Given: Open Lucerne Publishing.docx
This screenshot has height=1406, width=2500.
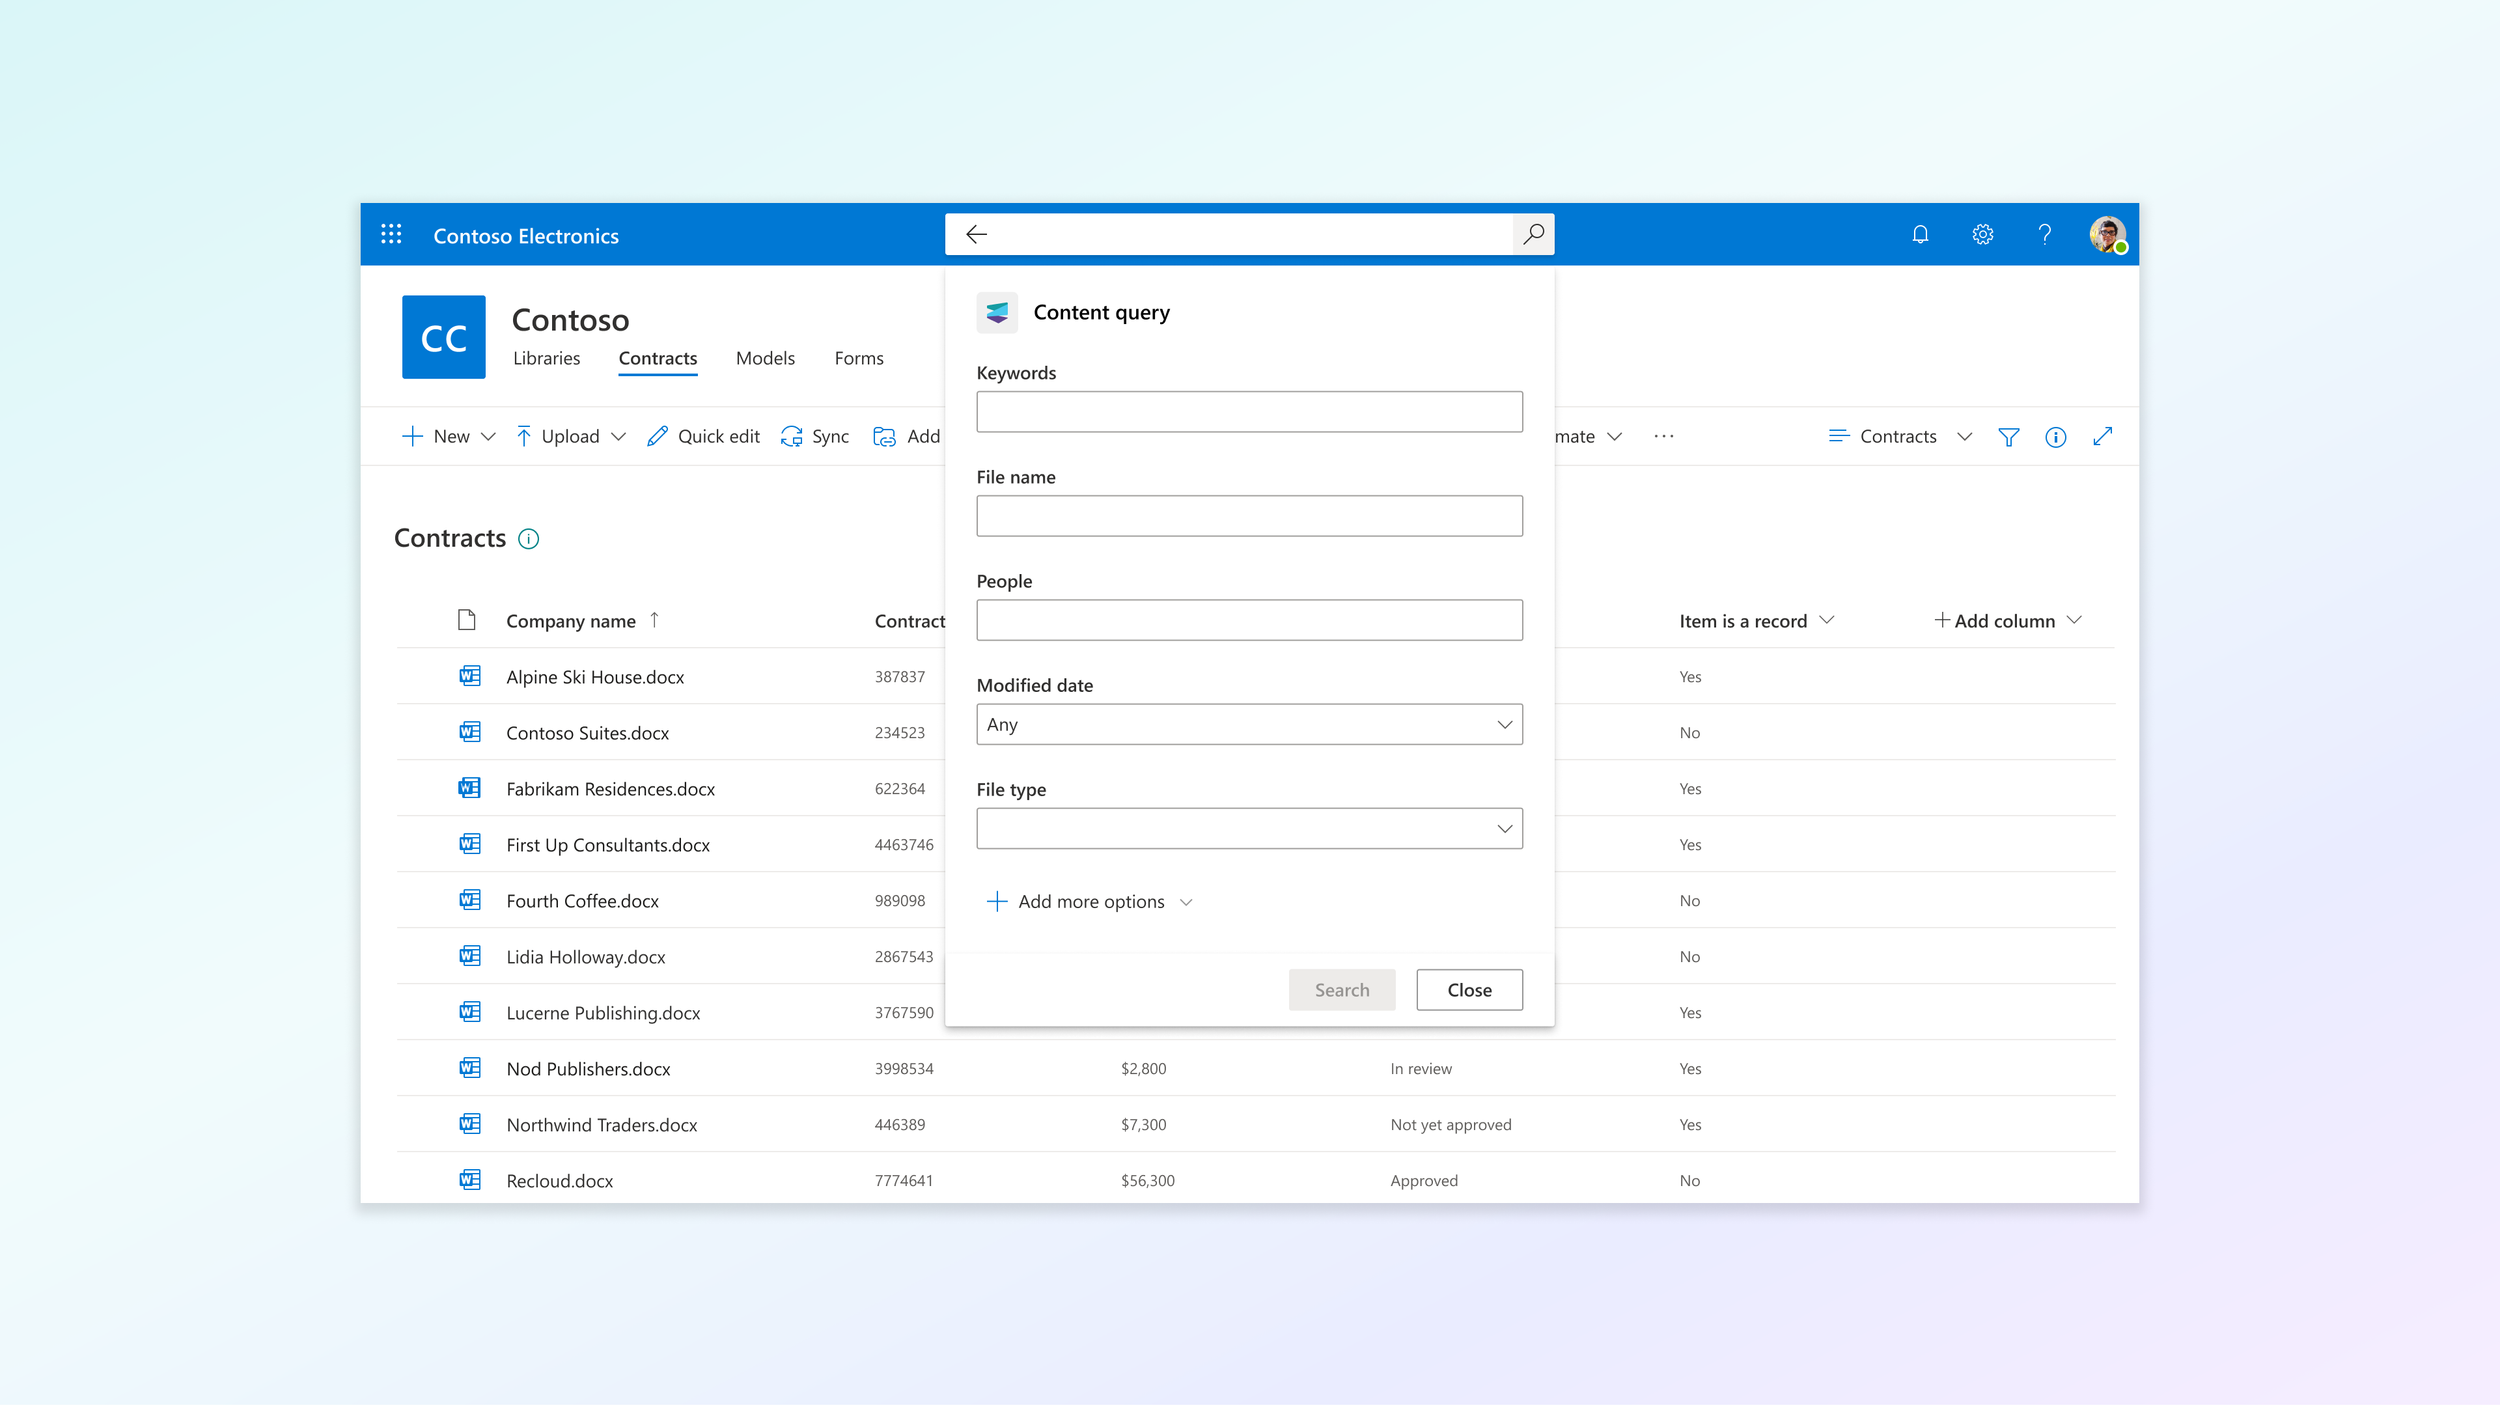Looking at the screenshot, I should (603, 1013).
